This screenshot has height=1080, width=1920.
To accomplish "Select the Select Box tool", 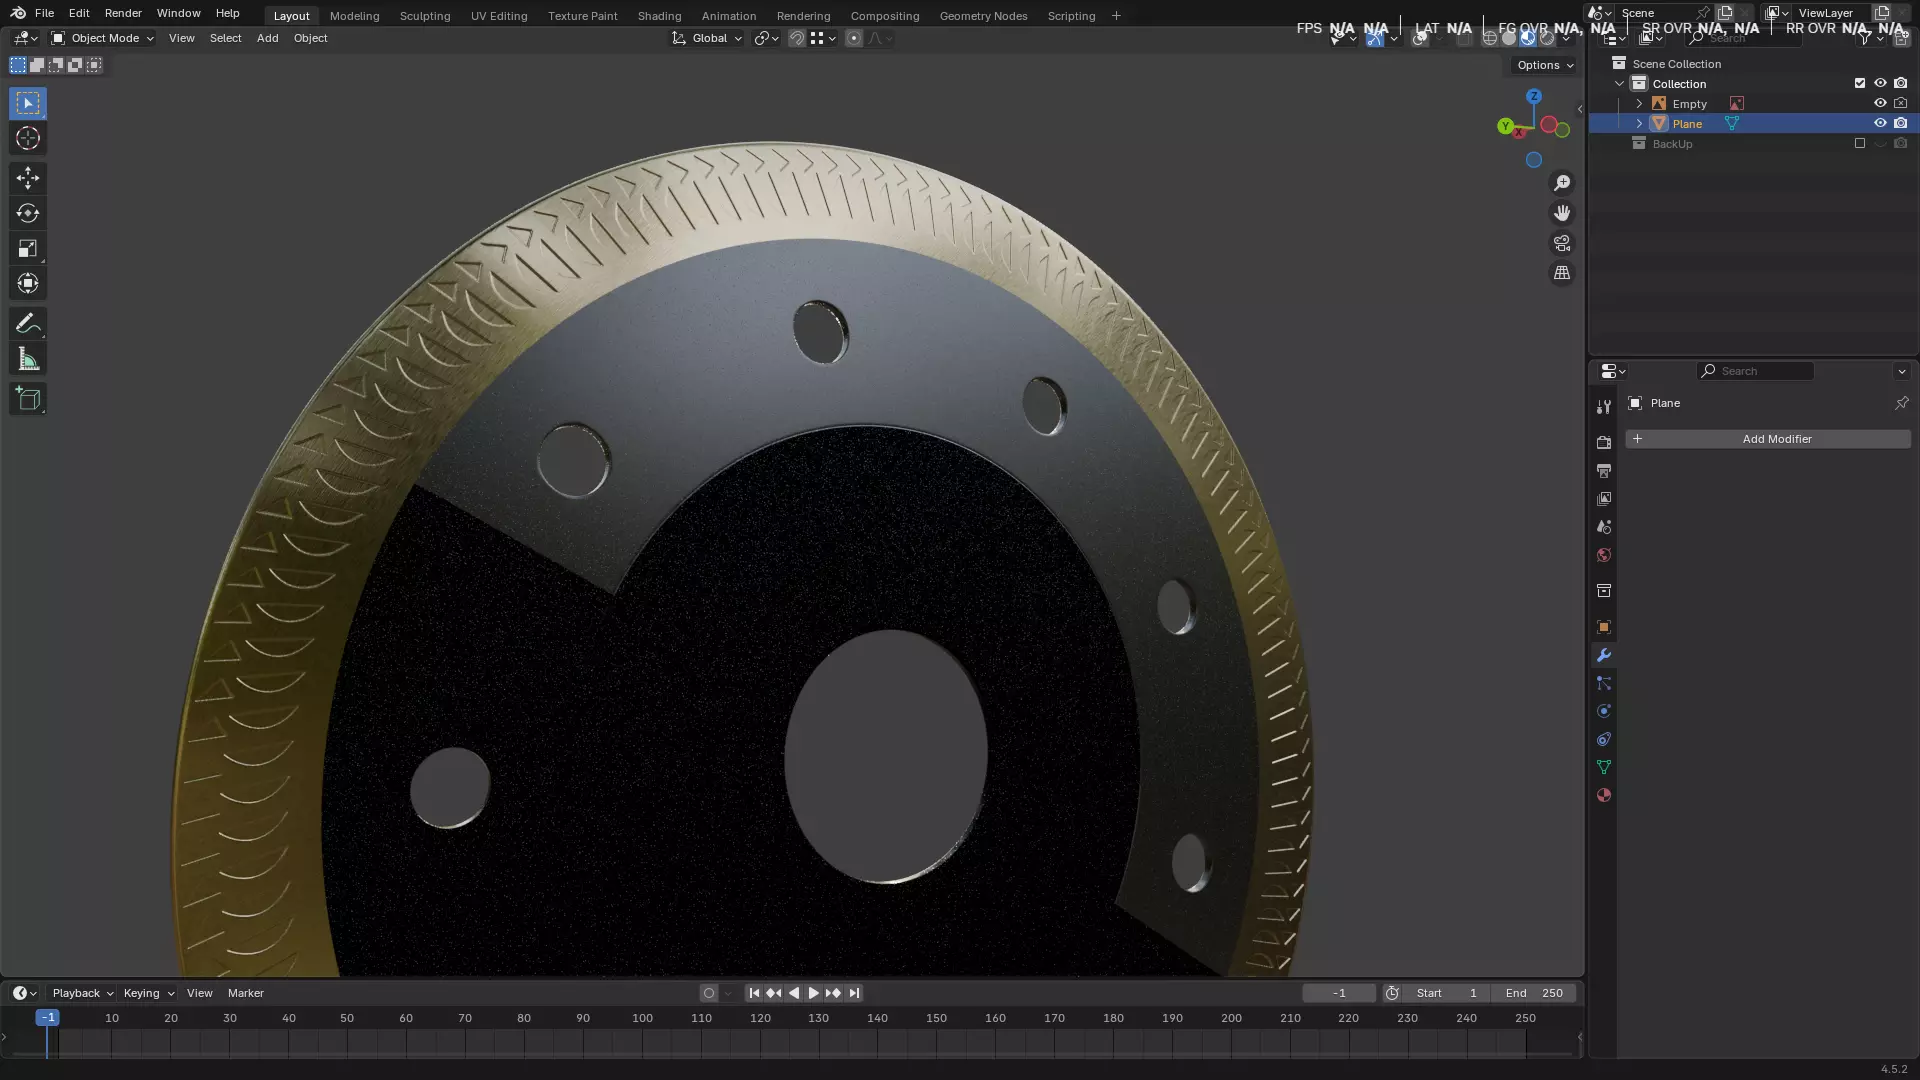I will click(x=28, y=103).
